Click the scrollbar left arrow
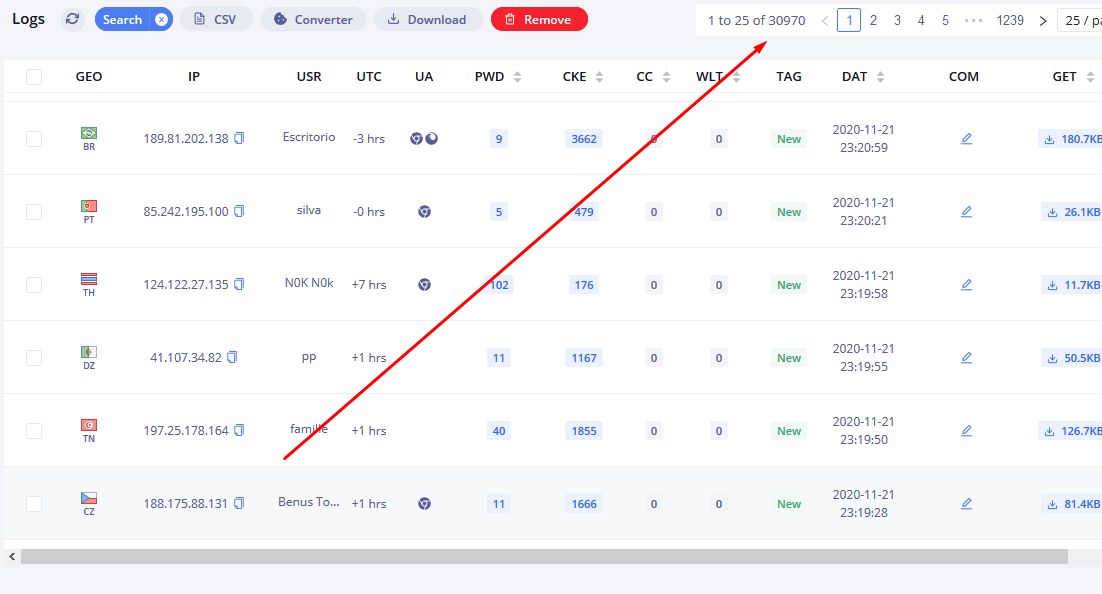Image resolution: width=1102 pixels, height=594 pixels. click(12, 557)
